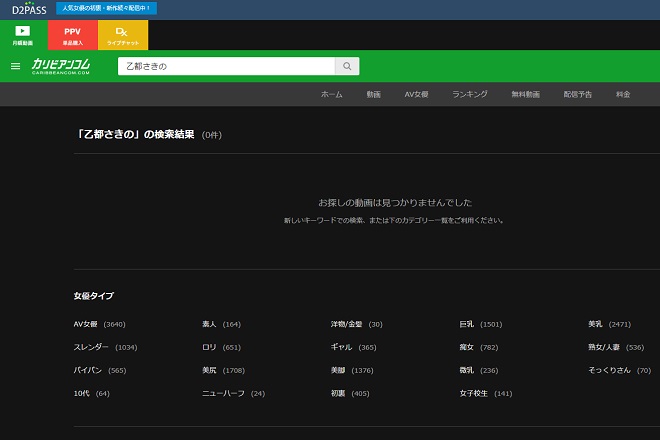Focus the search field containing 乙都さきの
Screen dimensions: 660x440
226,66
